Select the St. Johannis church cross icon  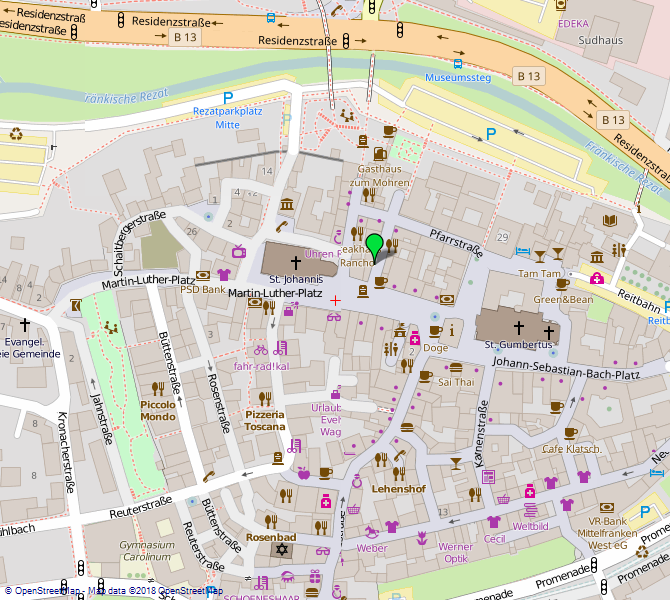pyautogui.click(x=295, y=260)
